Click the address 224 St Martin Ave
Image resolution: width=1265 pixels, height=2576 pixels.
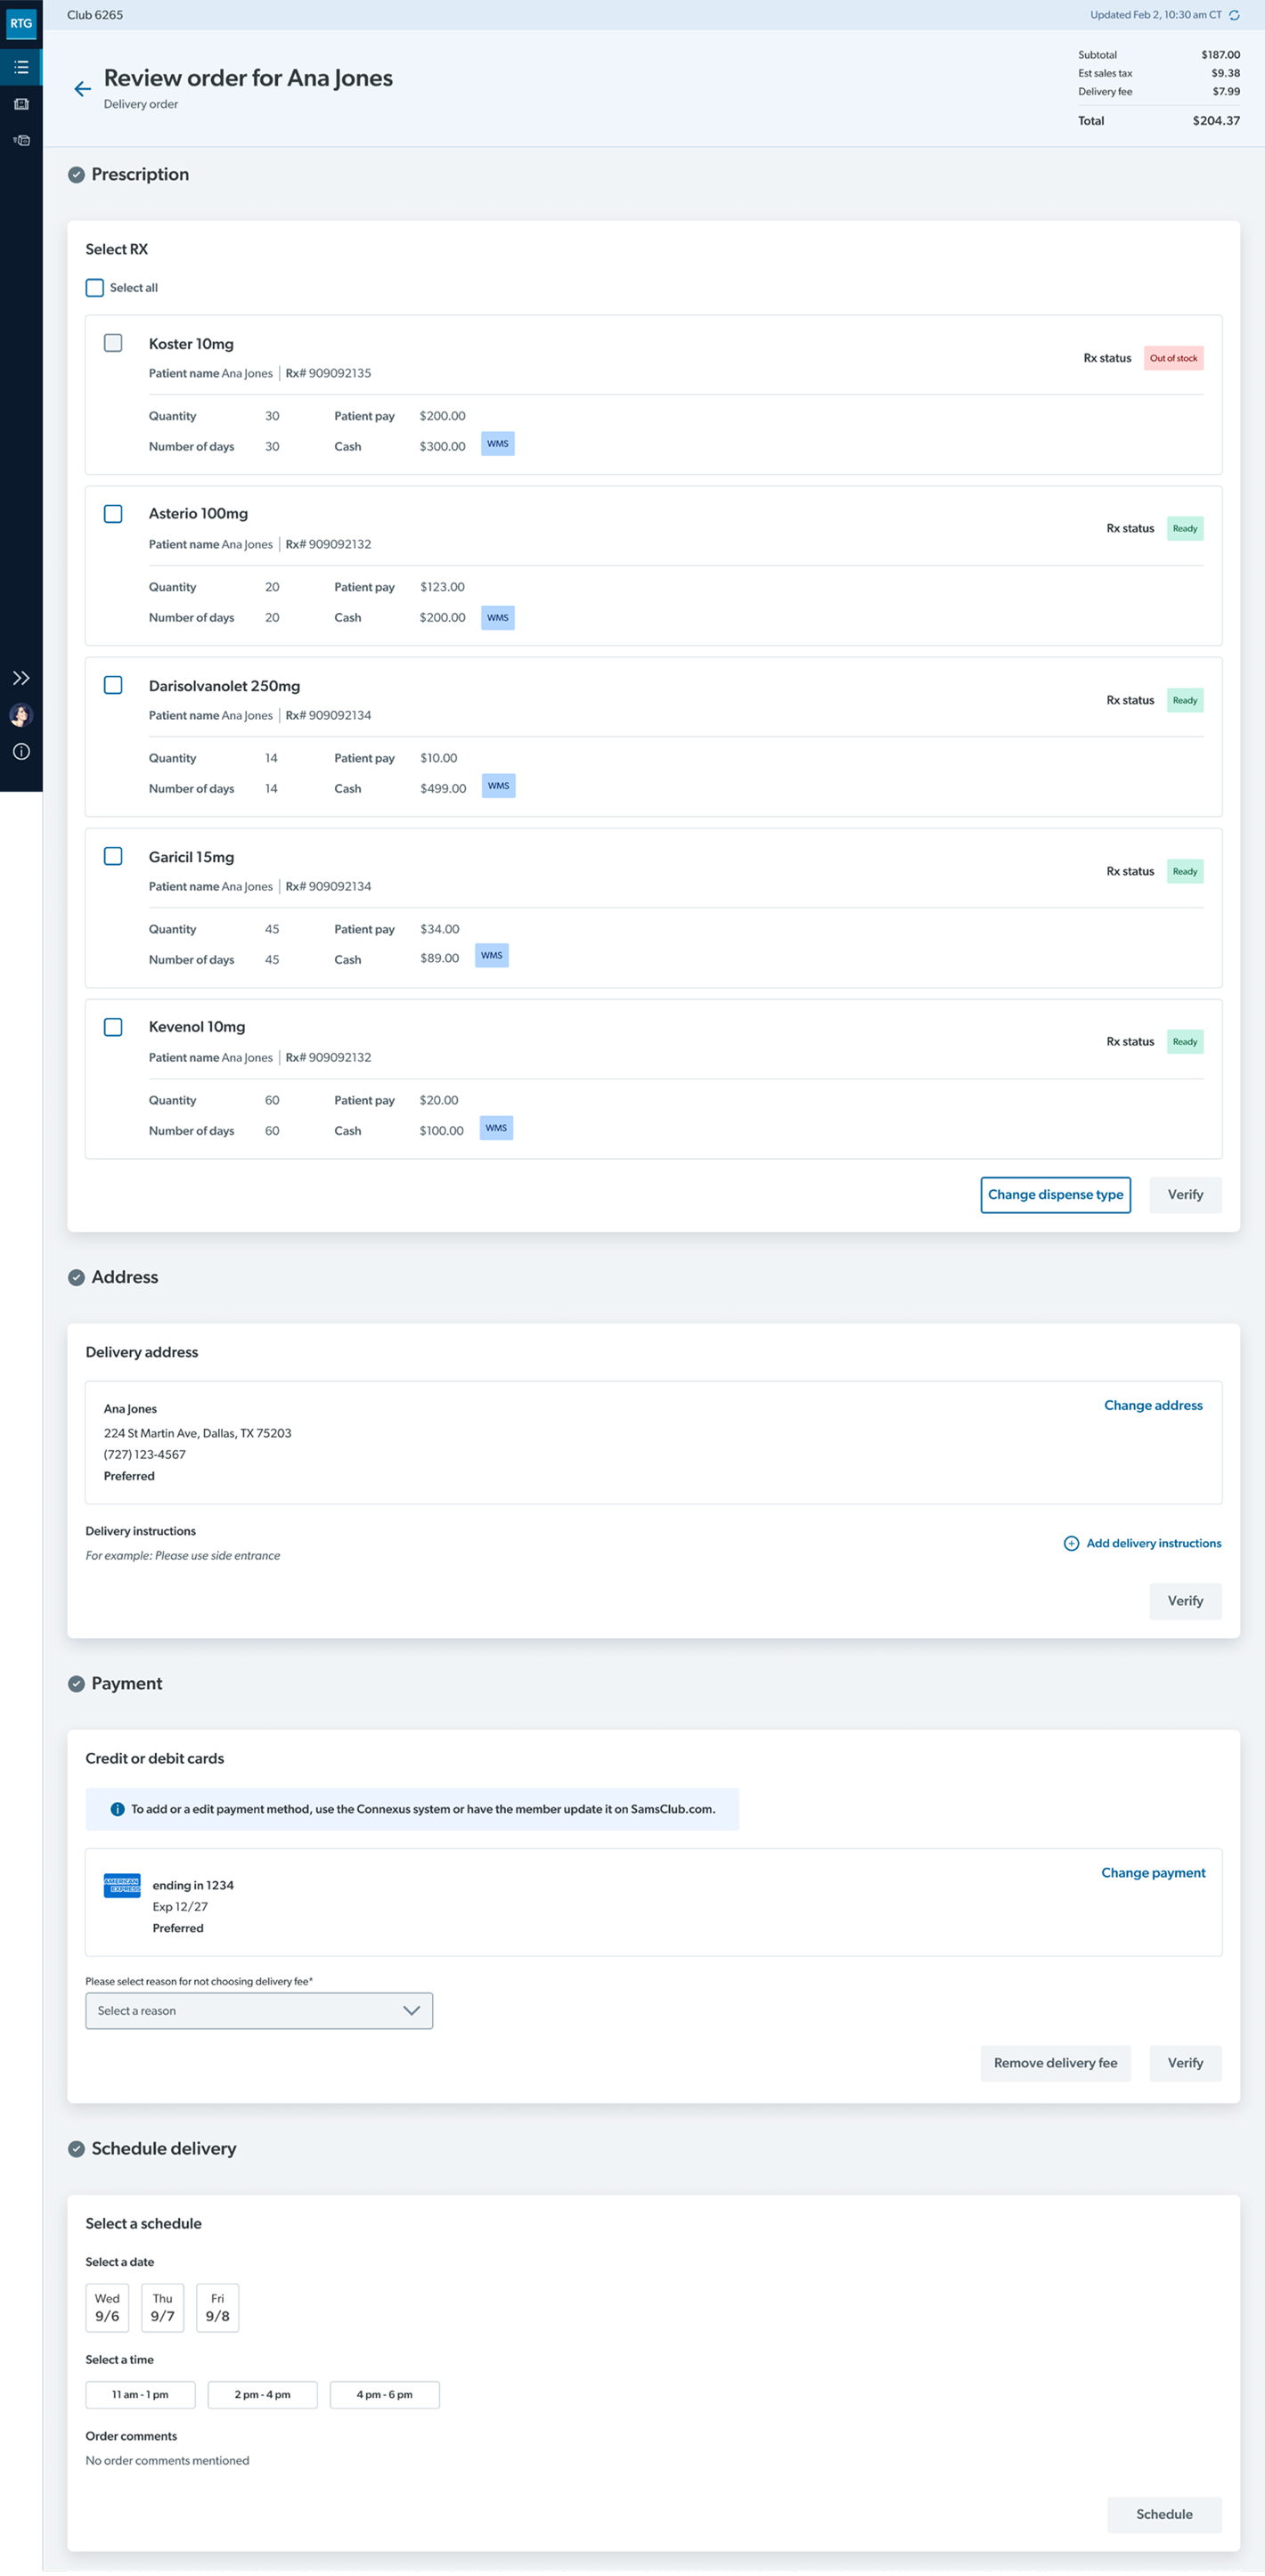198,1433
